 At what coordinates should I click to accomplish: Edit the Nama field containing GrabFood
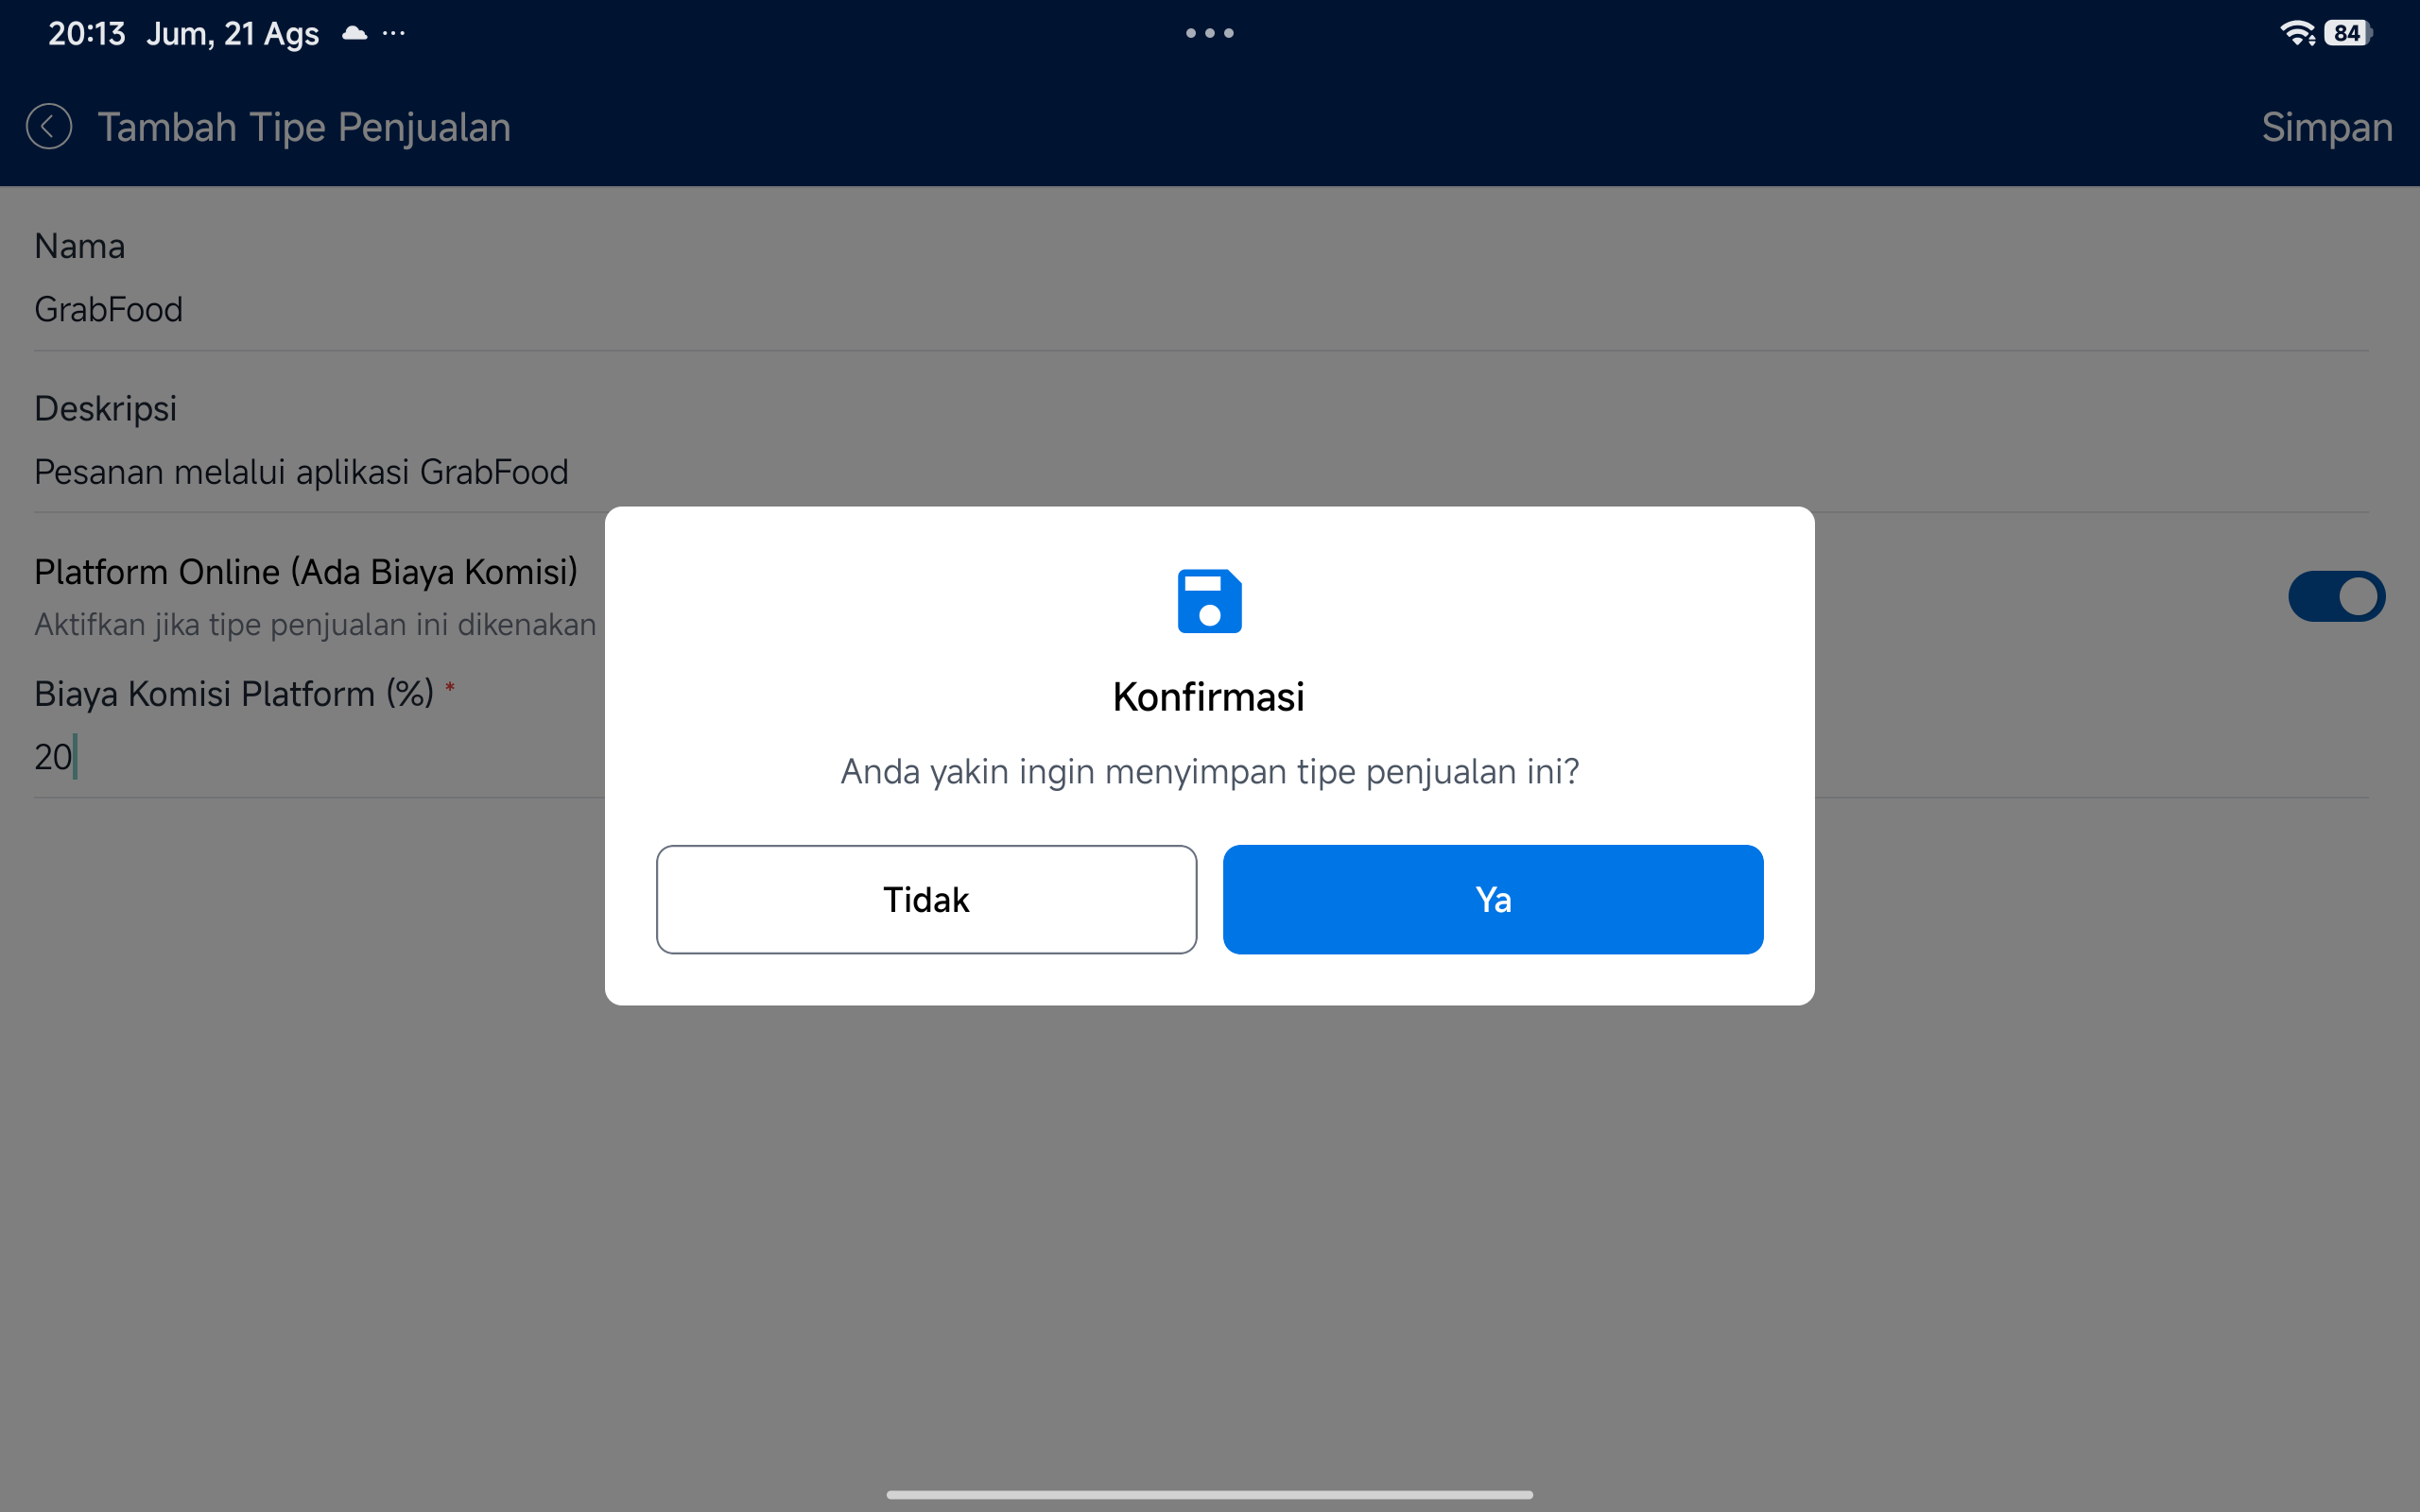[1201, 310]
